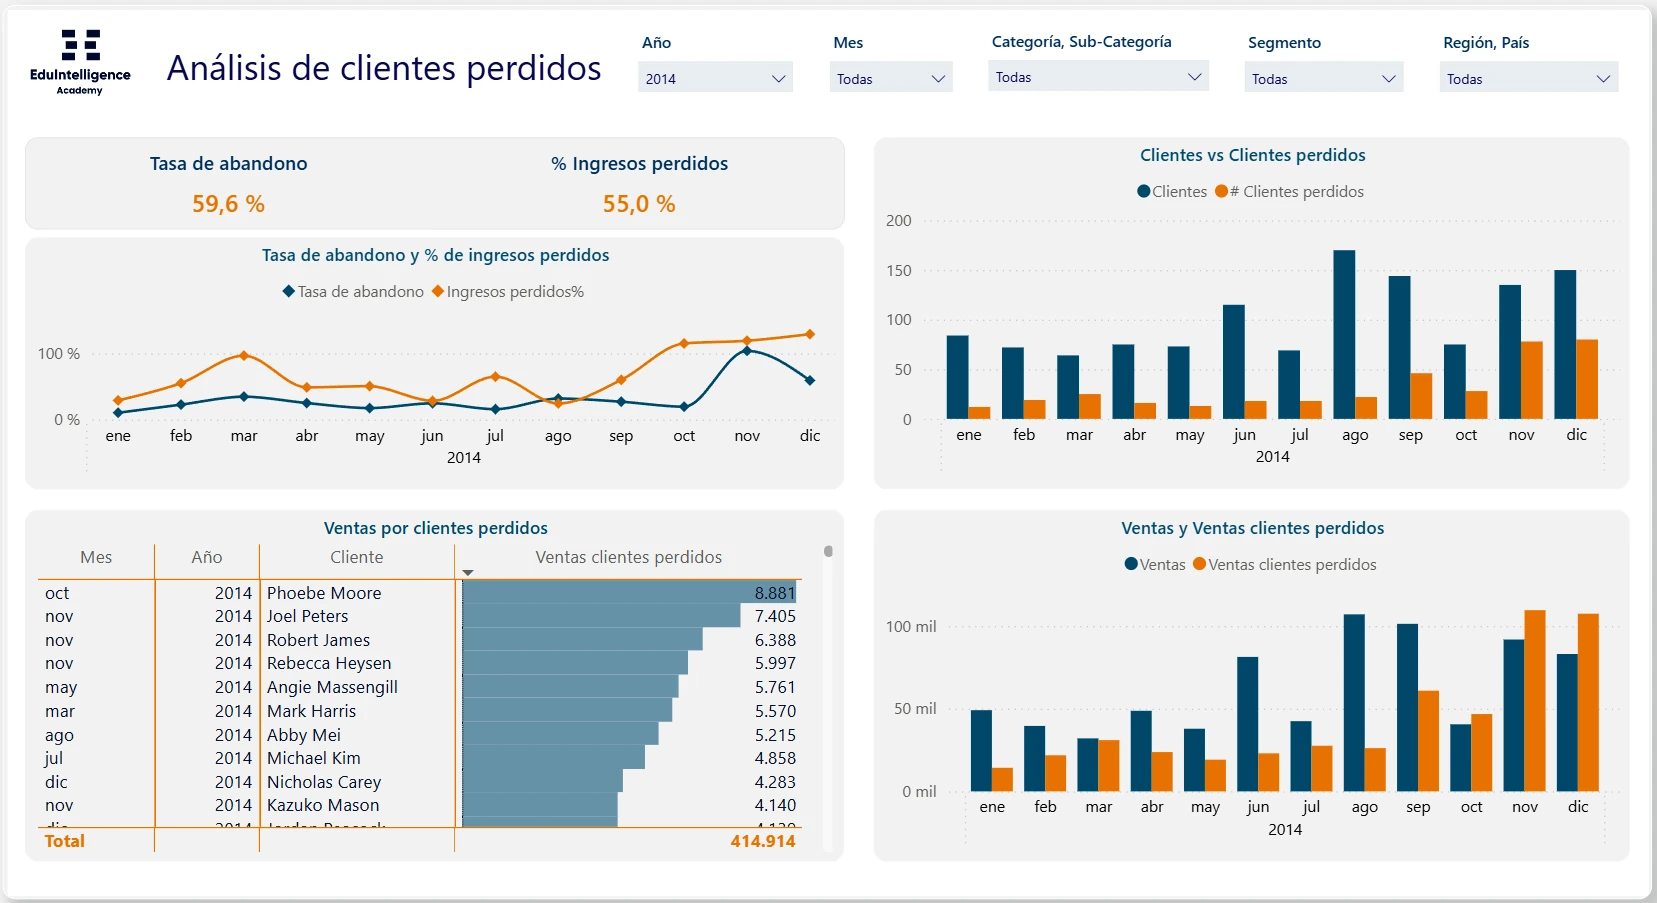Click the 59,6 % Tasa de abandono value
The height and width of the screenshot is (903, 1657).
(x=228, y=204)
